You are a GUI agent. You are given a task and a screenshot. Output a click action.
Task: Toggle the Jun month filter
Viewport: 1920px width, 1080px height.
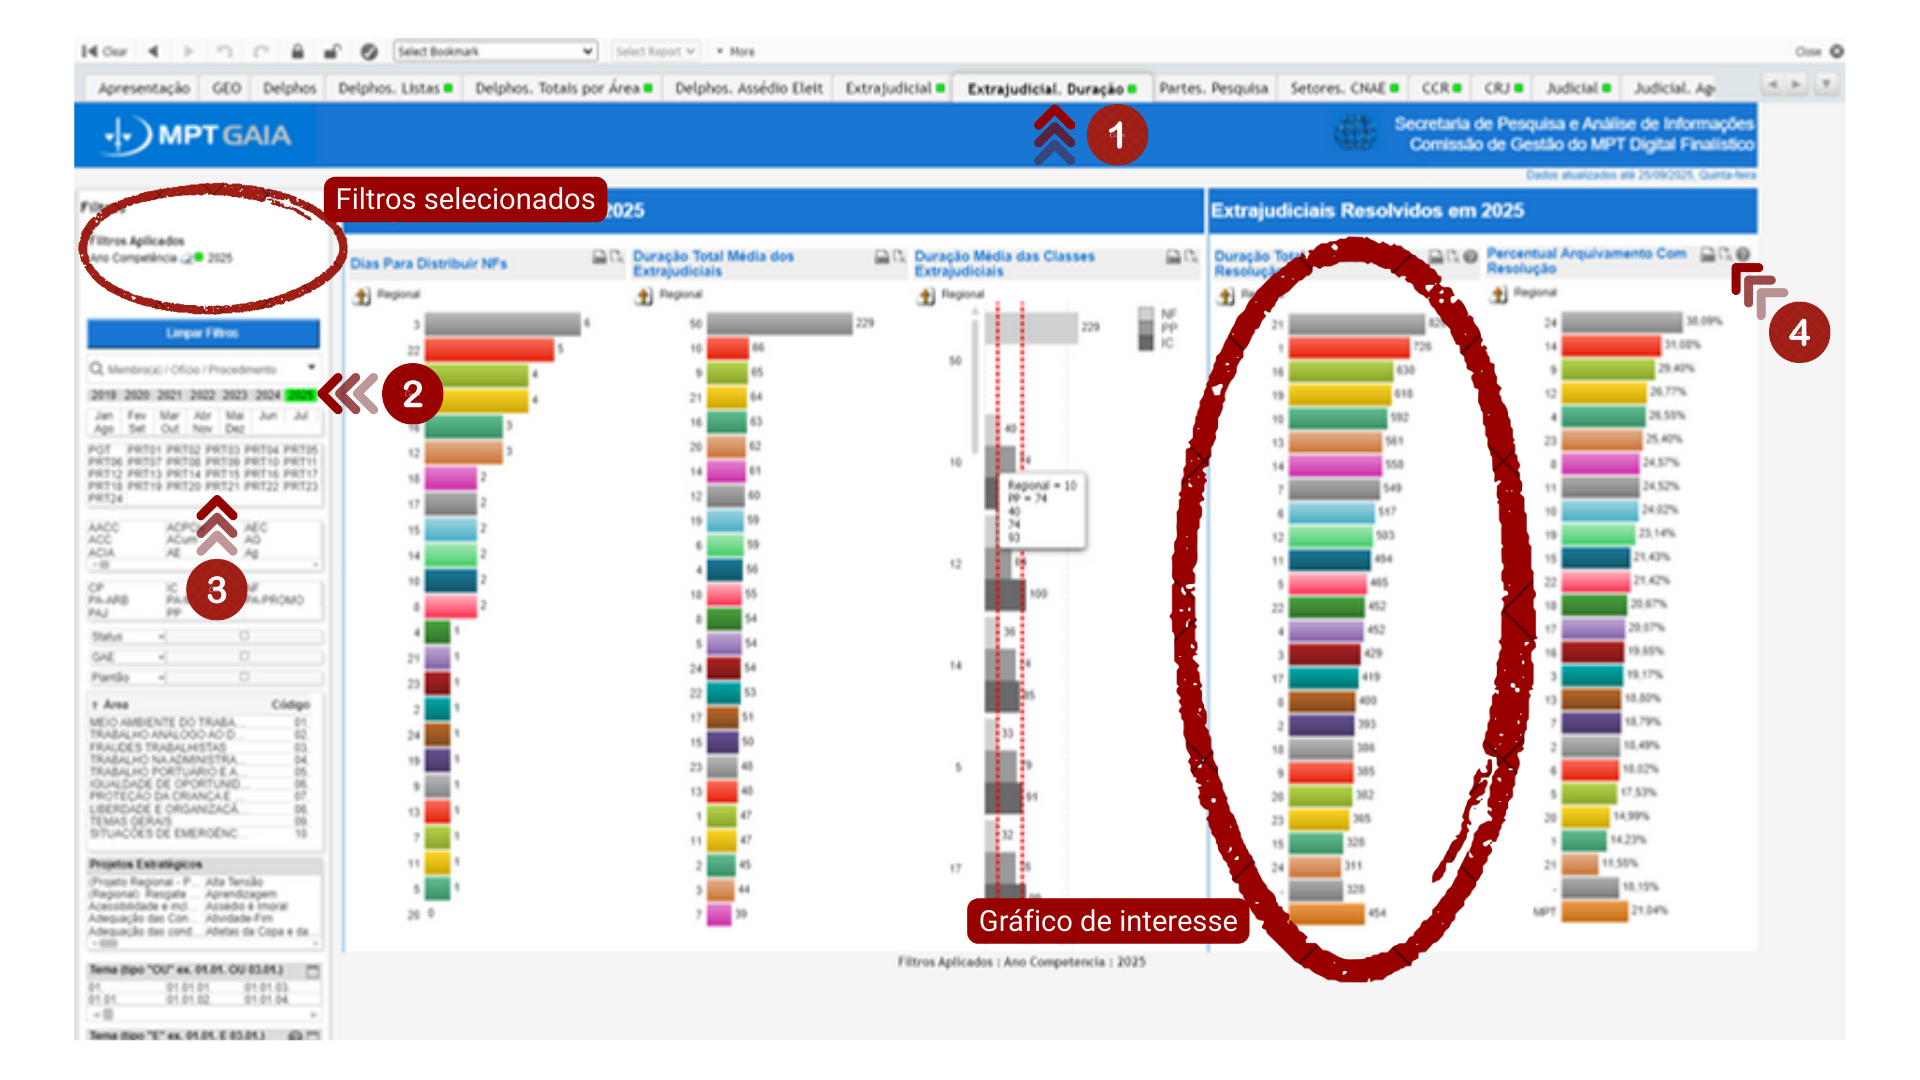coord(268,415)
